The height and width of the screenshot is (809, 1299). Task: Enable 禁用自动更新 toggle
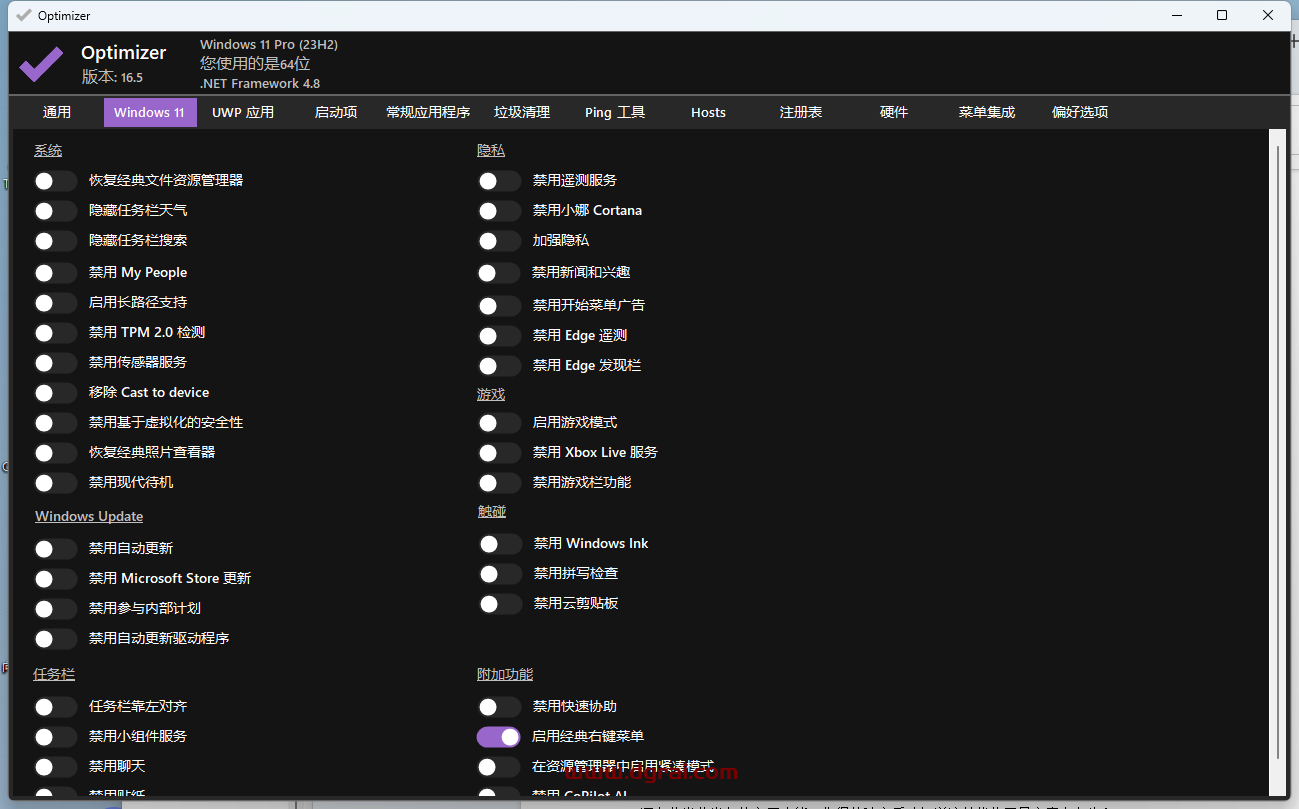tap(55, 549)
